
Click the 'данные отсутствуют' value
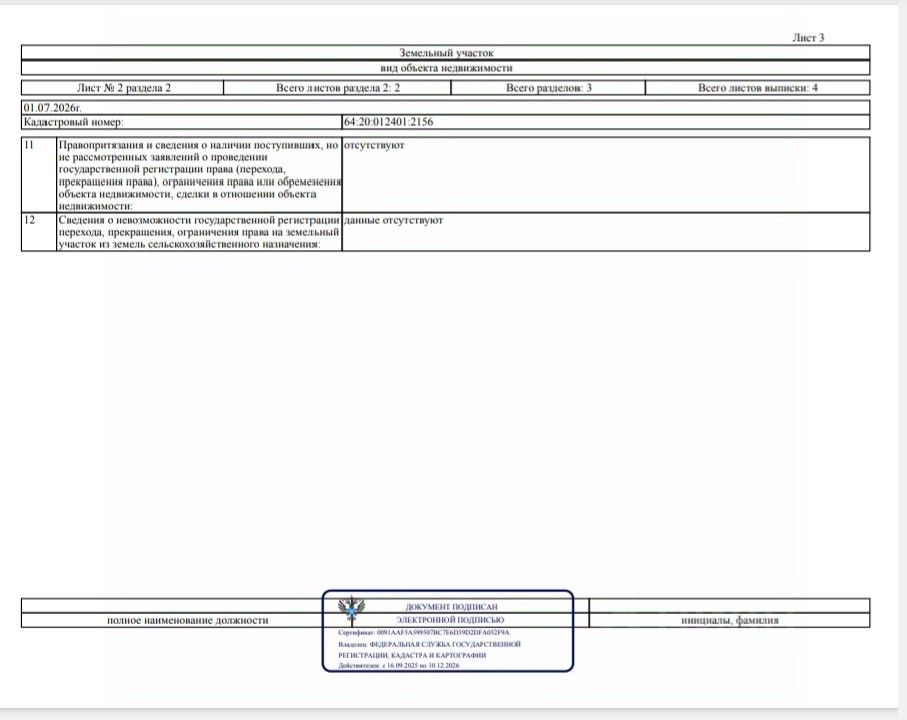[393, 220]
